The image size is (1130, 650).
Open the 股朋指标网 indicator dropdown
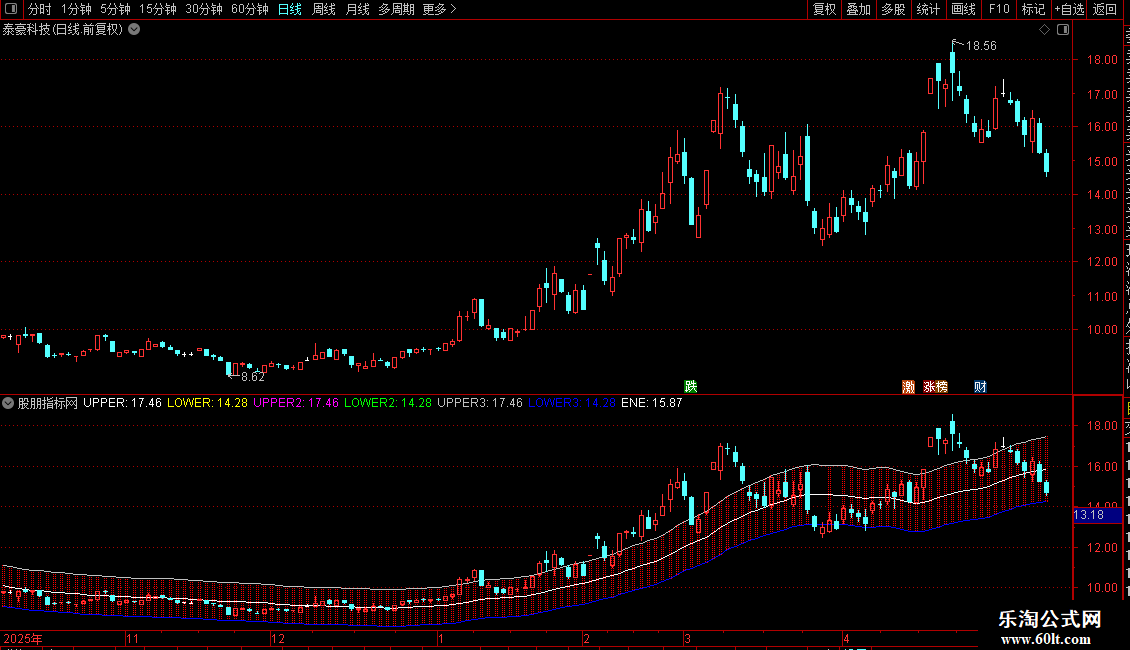point(8,404)
